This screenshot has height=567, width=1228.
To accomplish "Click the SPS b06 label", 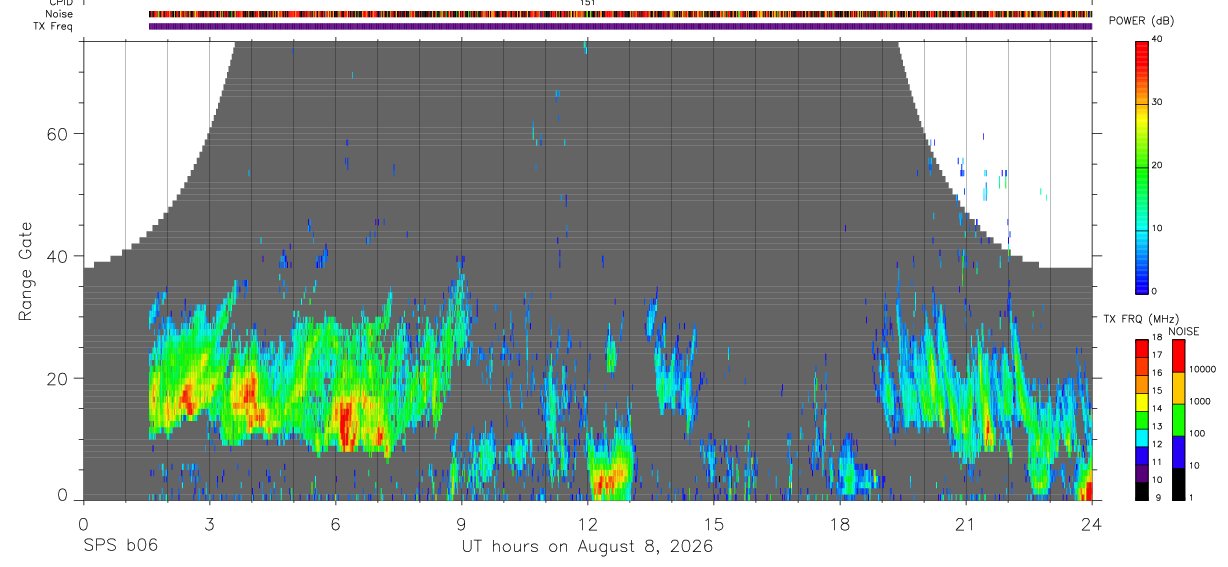I will coord(118,546).
